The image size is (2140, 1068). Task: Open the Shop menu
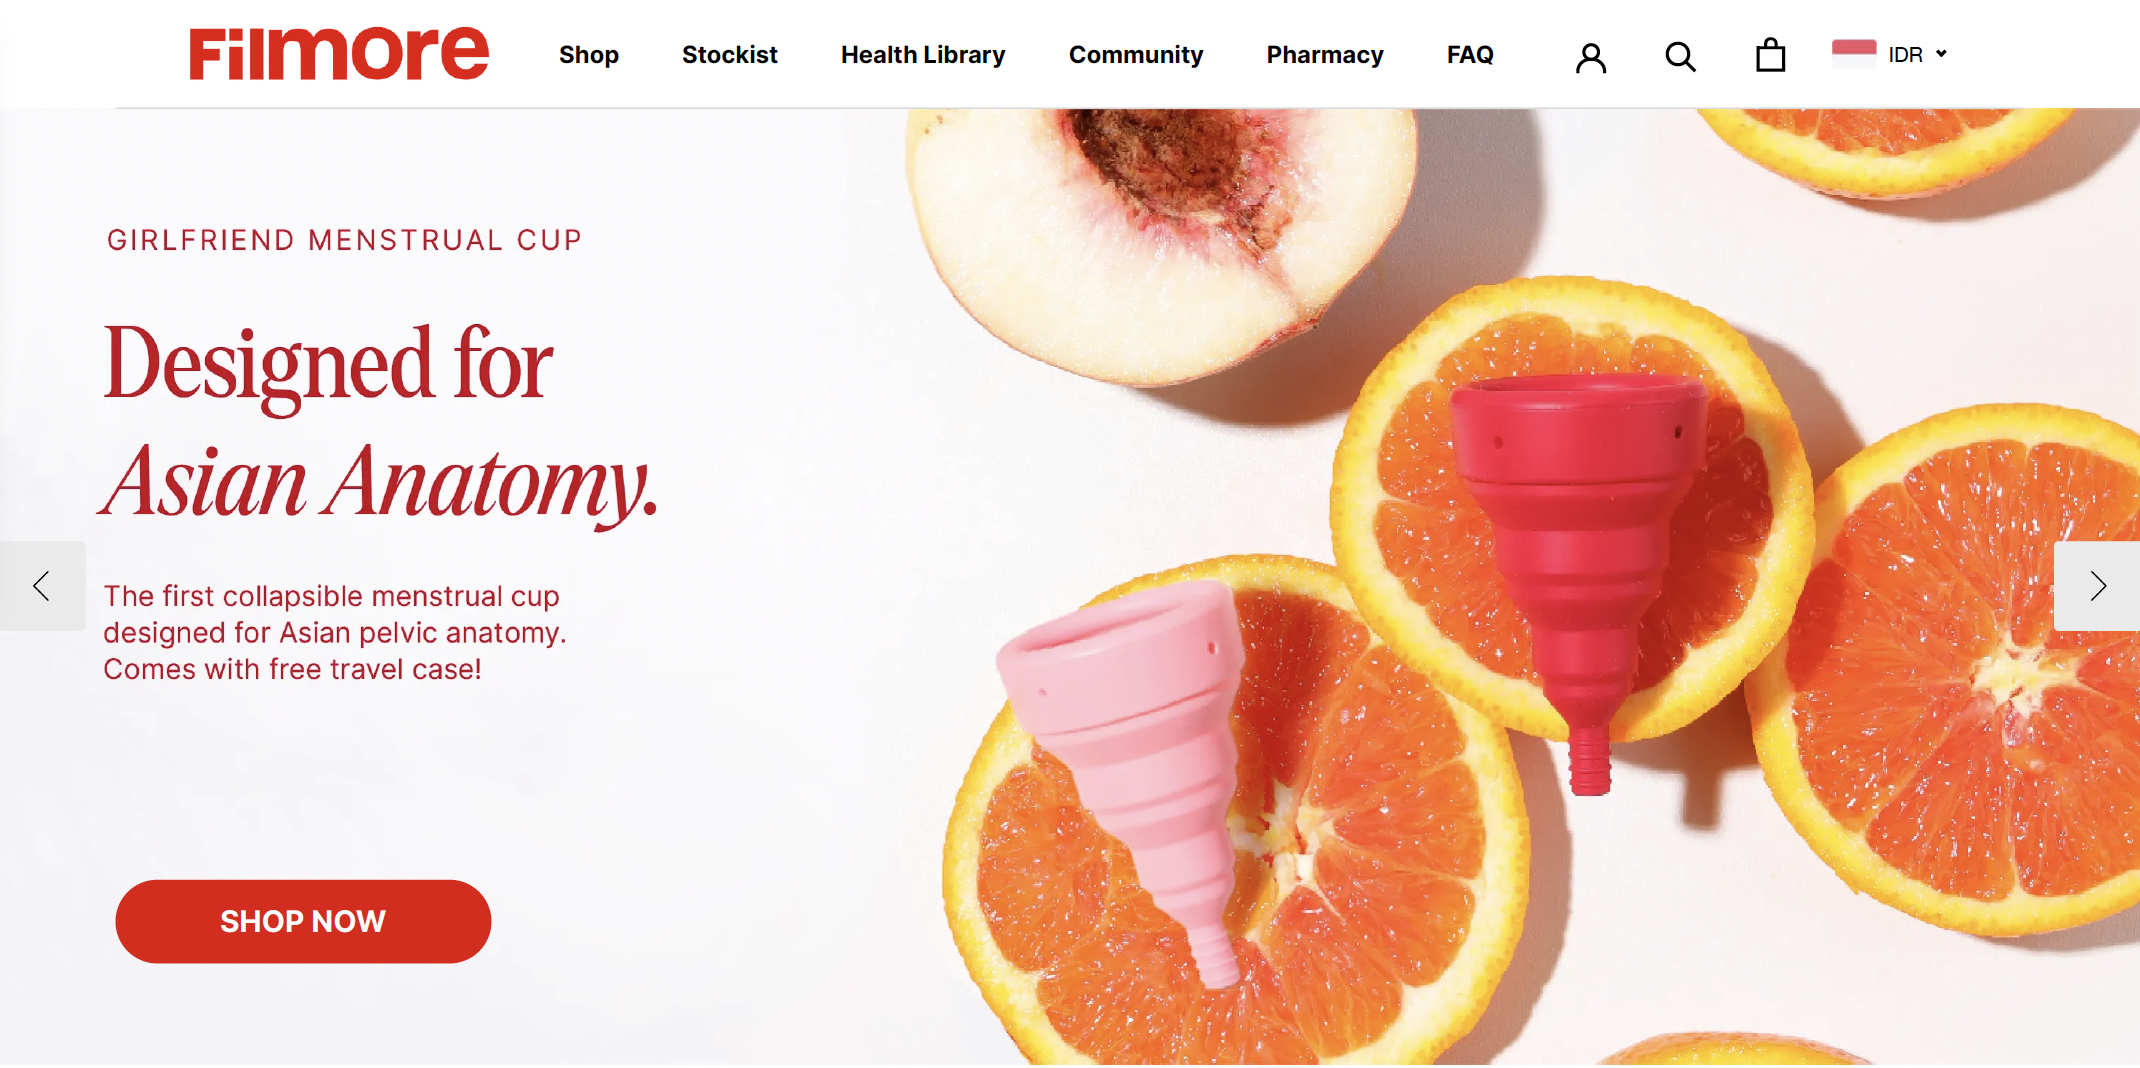588,55
